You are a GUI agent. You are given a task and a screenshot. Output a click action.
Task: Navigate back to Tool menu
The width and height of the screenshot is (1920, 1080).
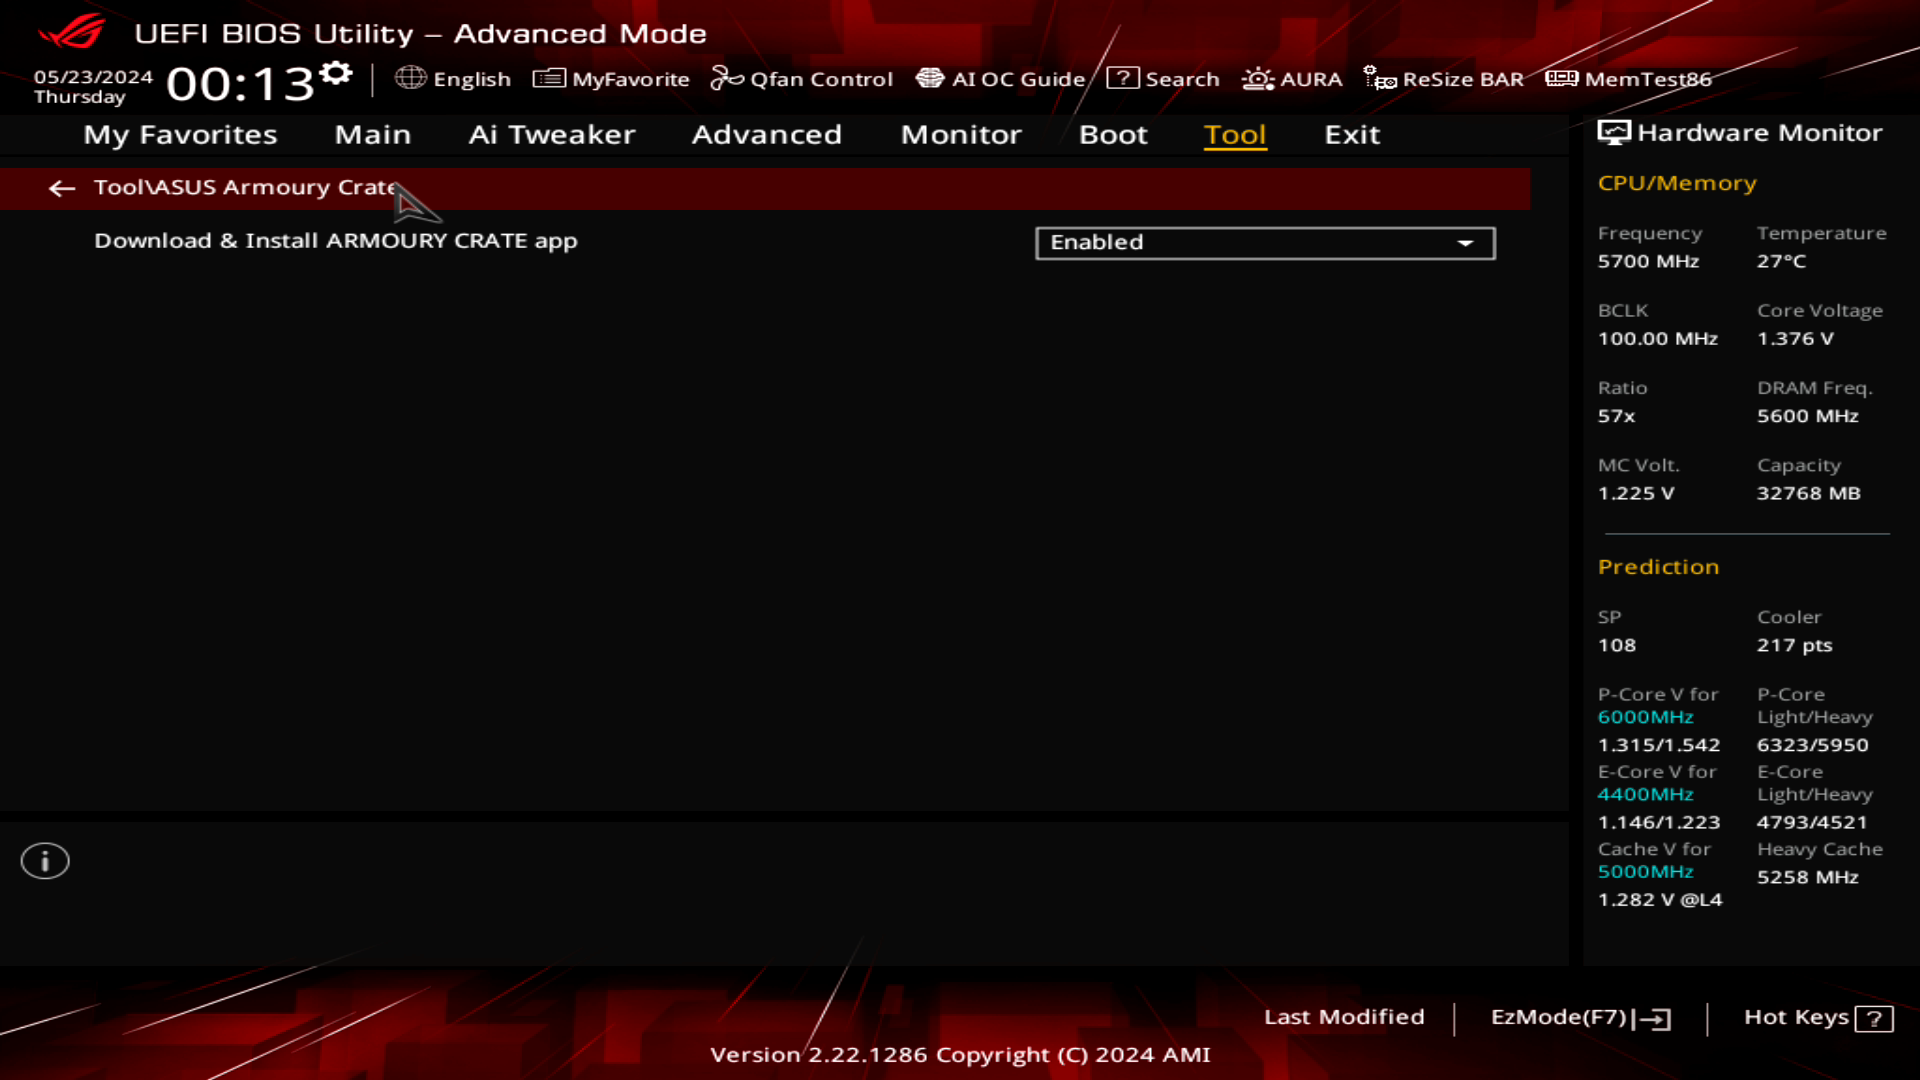[61, 186]
